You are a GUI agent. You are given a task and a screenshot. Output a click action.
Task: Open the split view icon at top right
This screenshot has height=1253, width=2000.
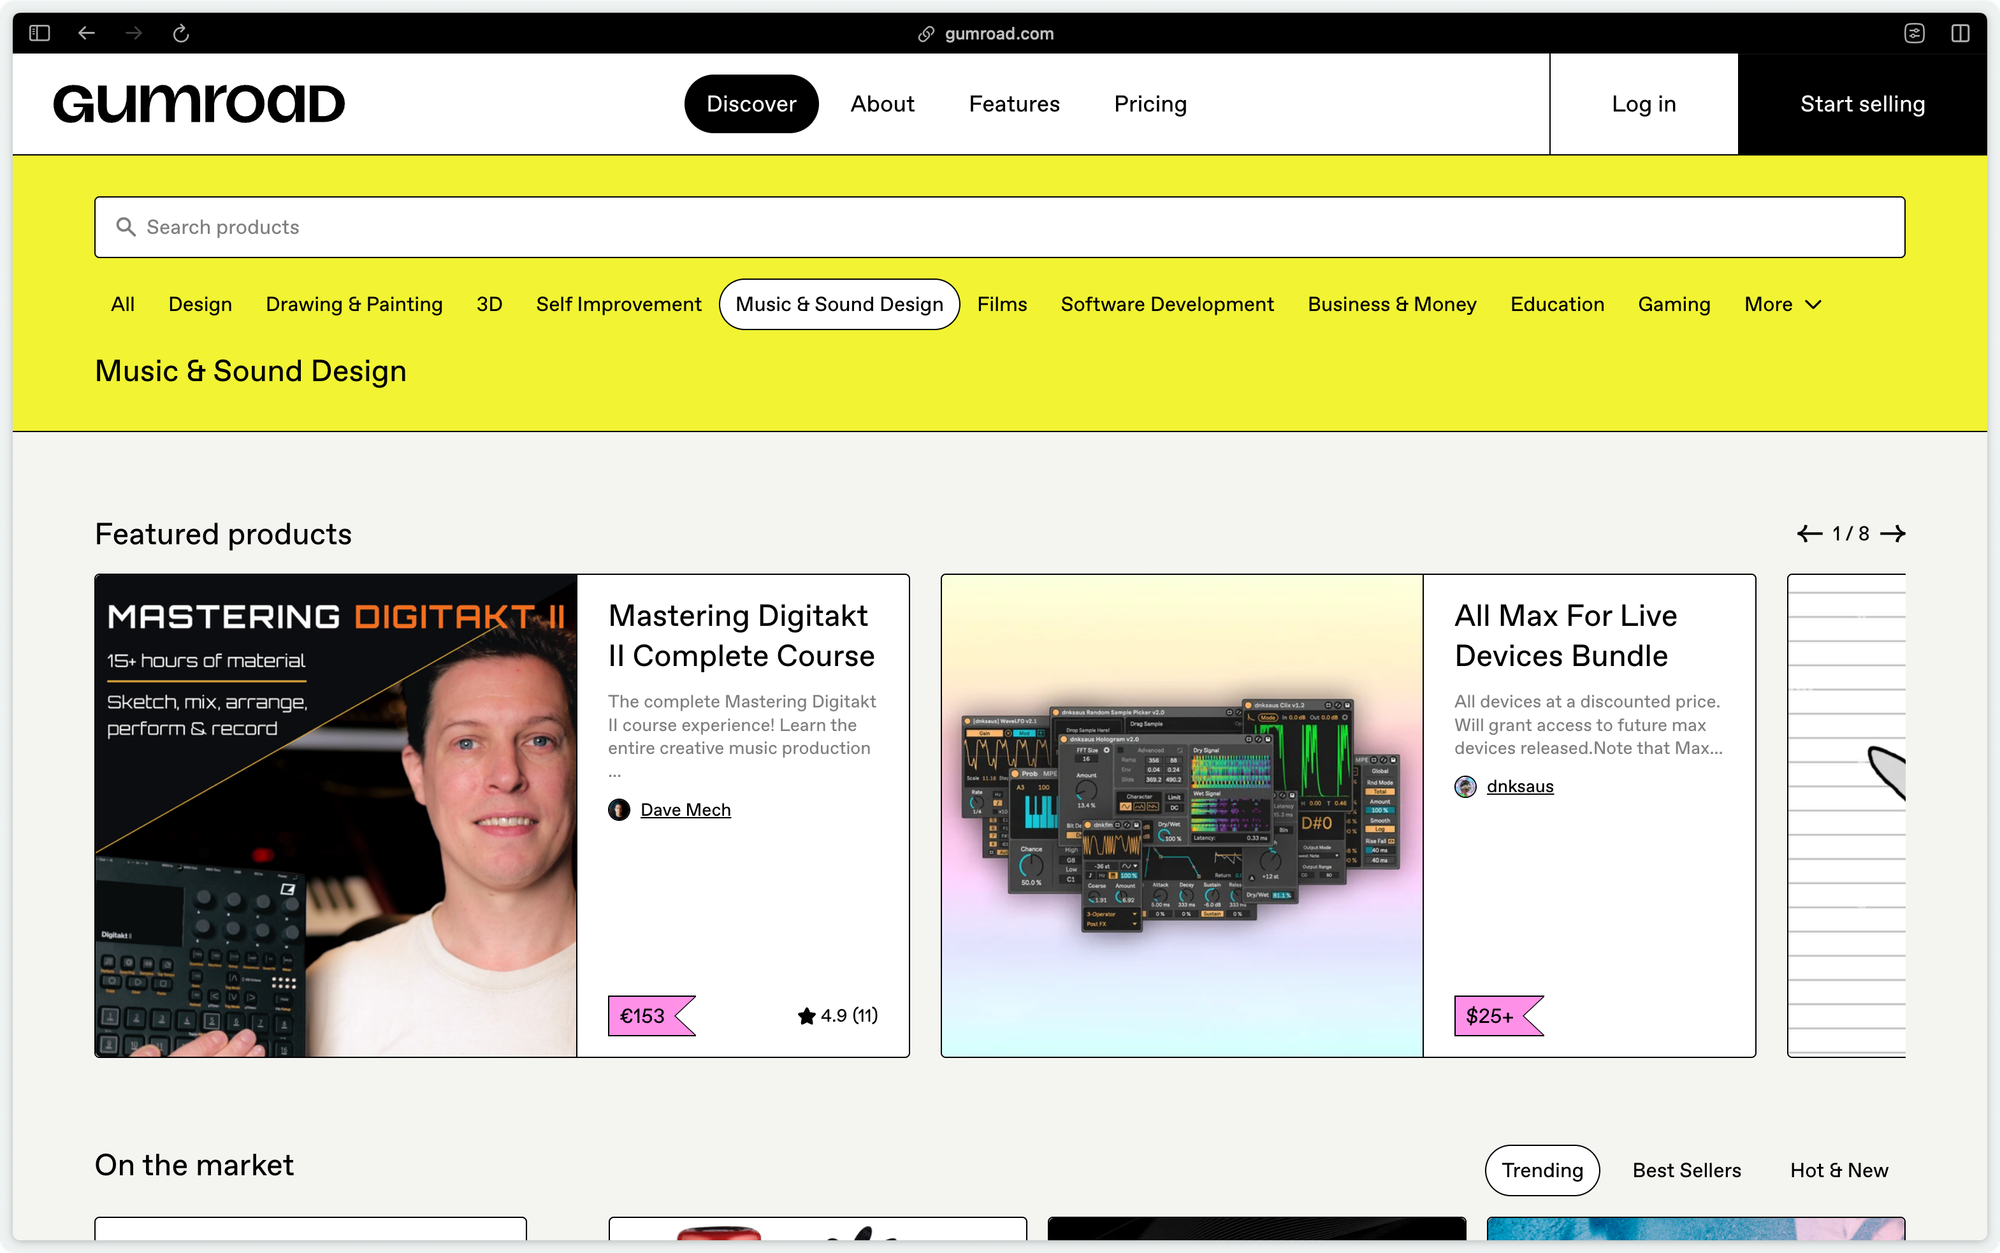1960,33
